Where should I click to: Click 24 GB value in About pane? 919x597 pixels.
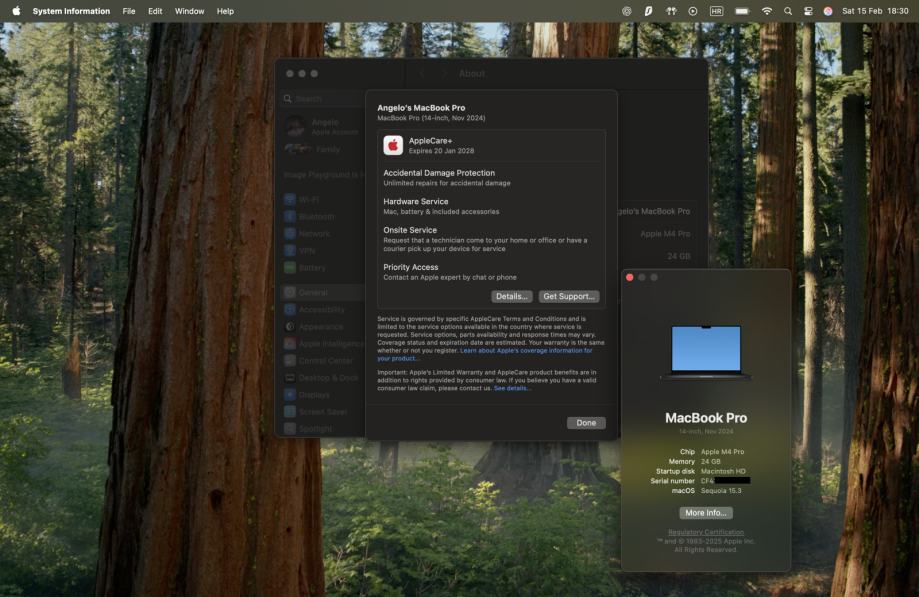[679, 257]
